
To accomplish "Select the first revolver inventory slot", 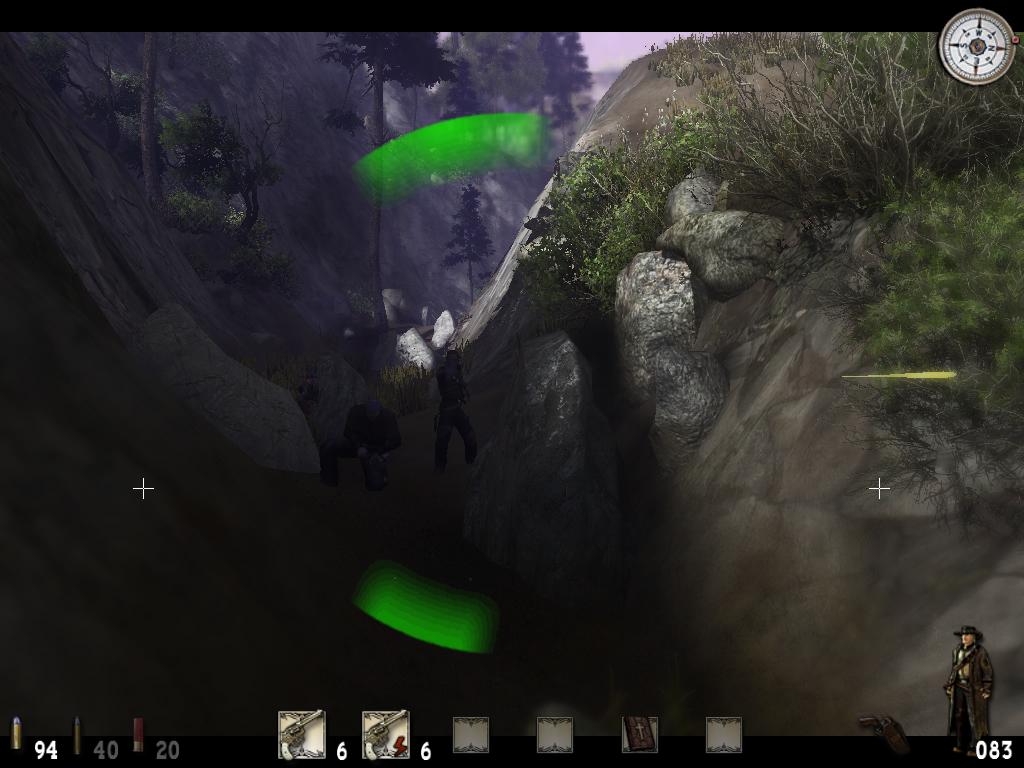I will coord(302,735).
